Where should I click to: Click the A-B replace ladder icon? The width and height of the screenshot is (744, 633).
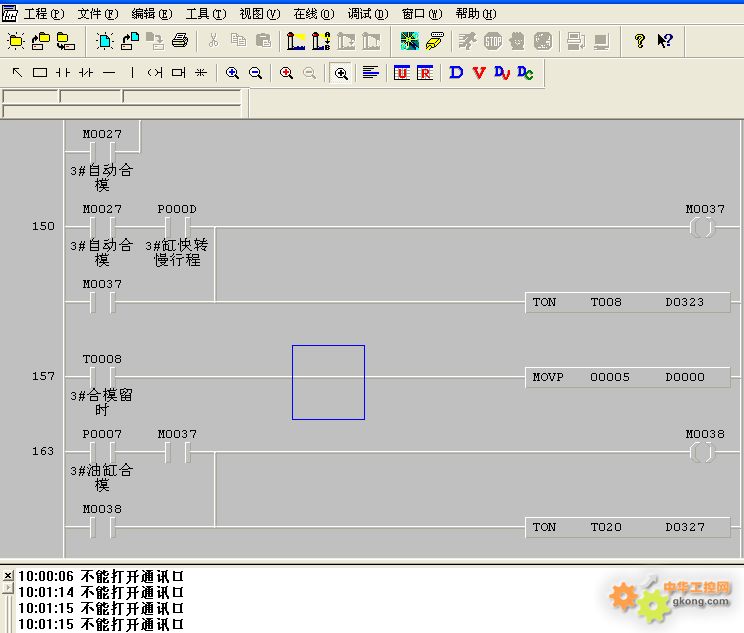[321, 41]
